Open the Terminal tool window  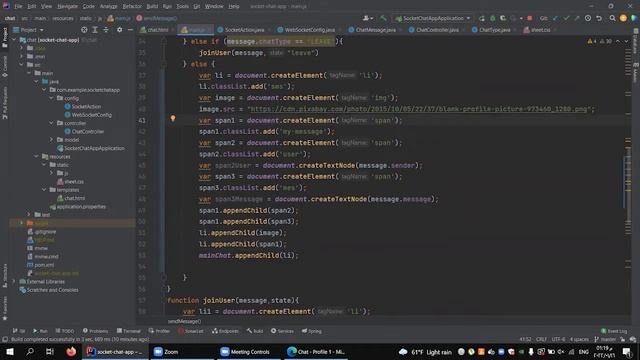(x=129, y=331)
